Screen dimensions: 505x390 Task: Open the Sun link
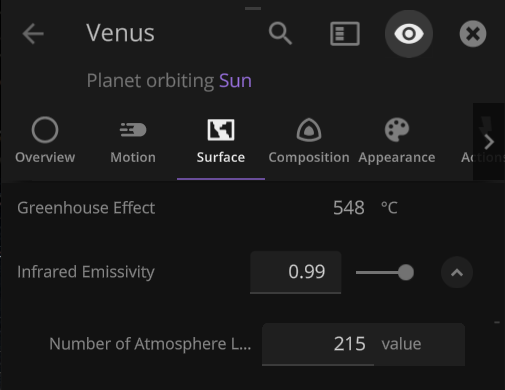pyautogui.click(x=235, y=81)
